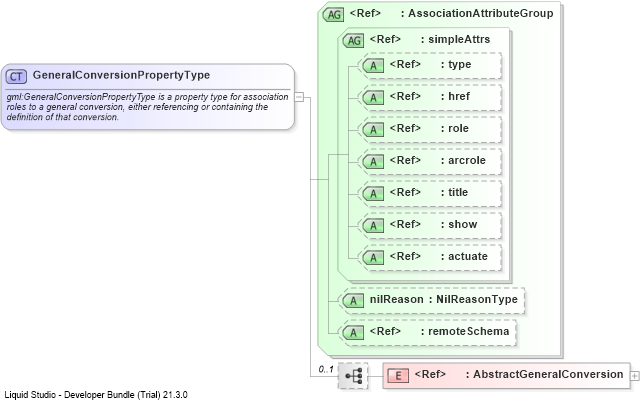Collapse the GeneralConversionPropertyType node

(299, 97)
